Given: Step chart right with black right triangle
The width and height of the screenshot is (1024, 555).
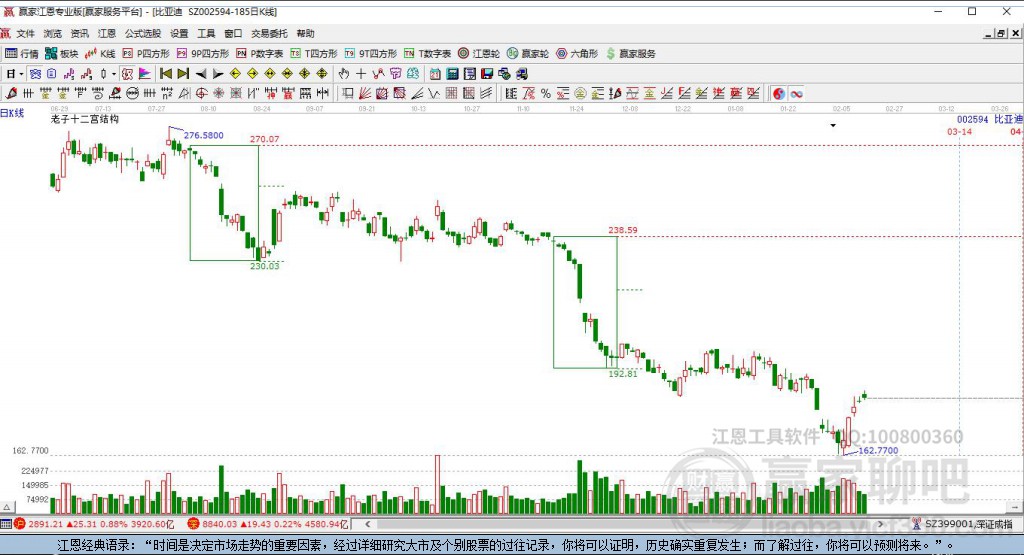Looking at the screenshot, I should point(218,74).
